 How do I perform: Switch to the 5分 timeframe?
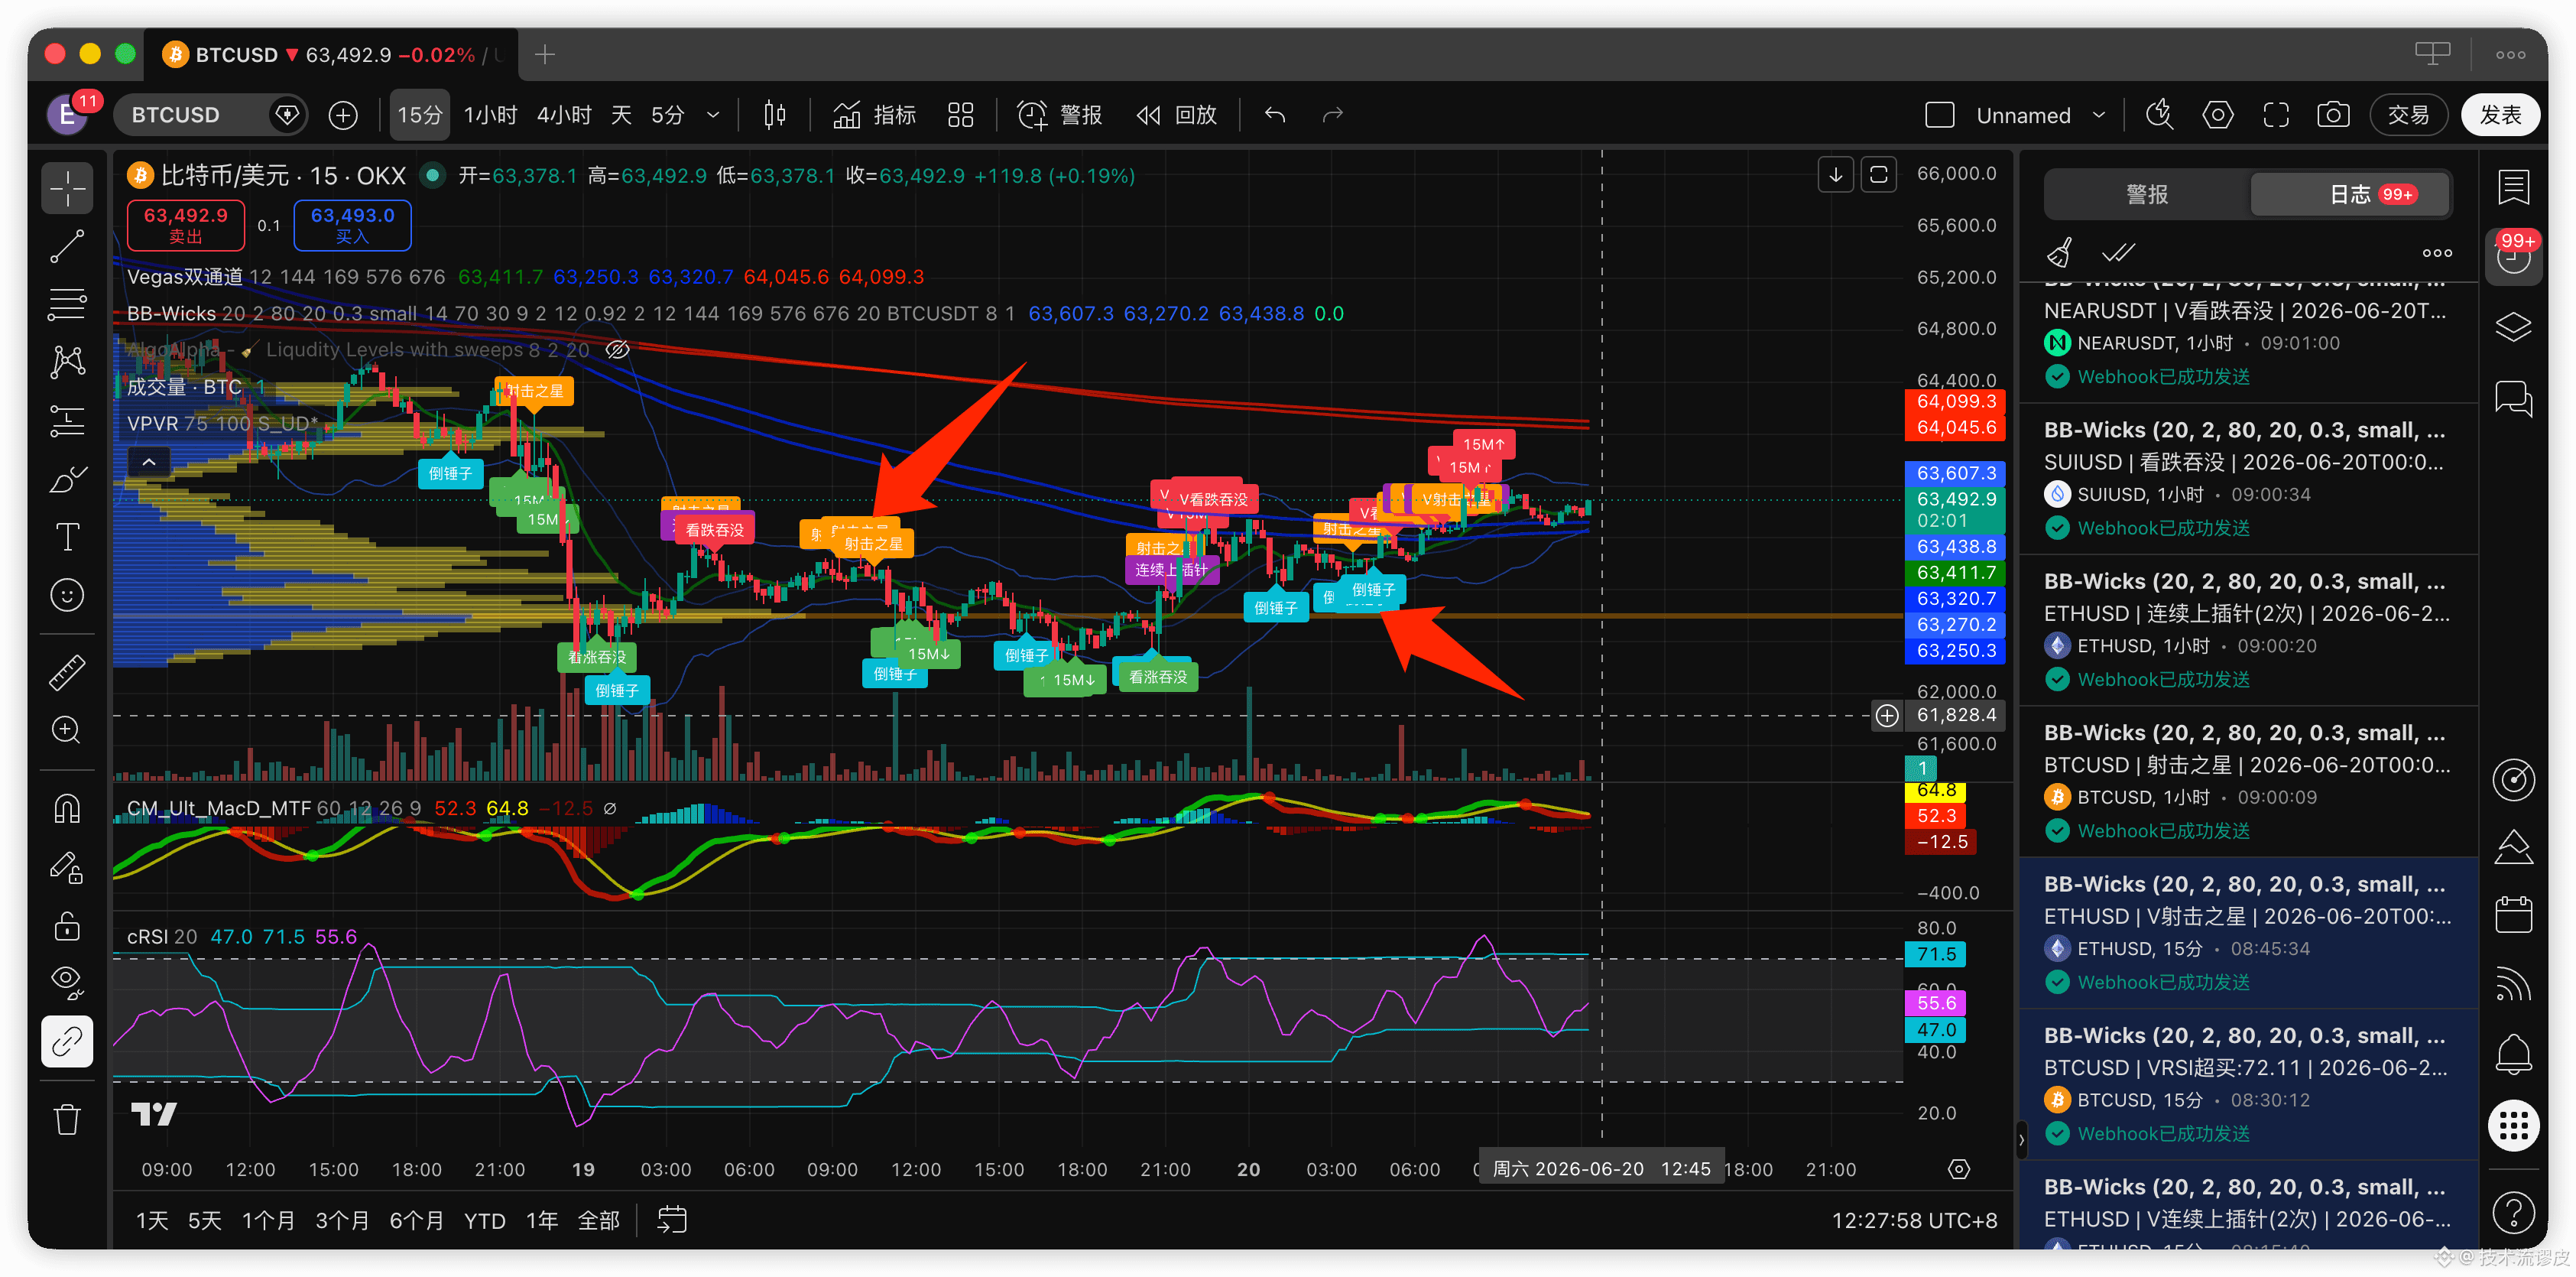[x=667, y=115]
